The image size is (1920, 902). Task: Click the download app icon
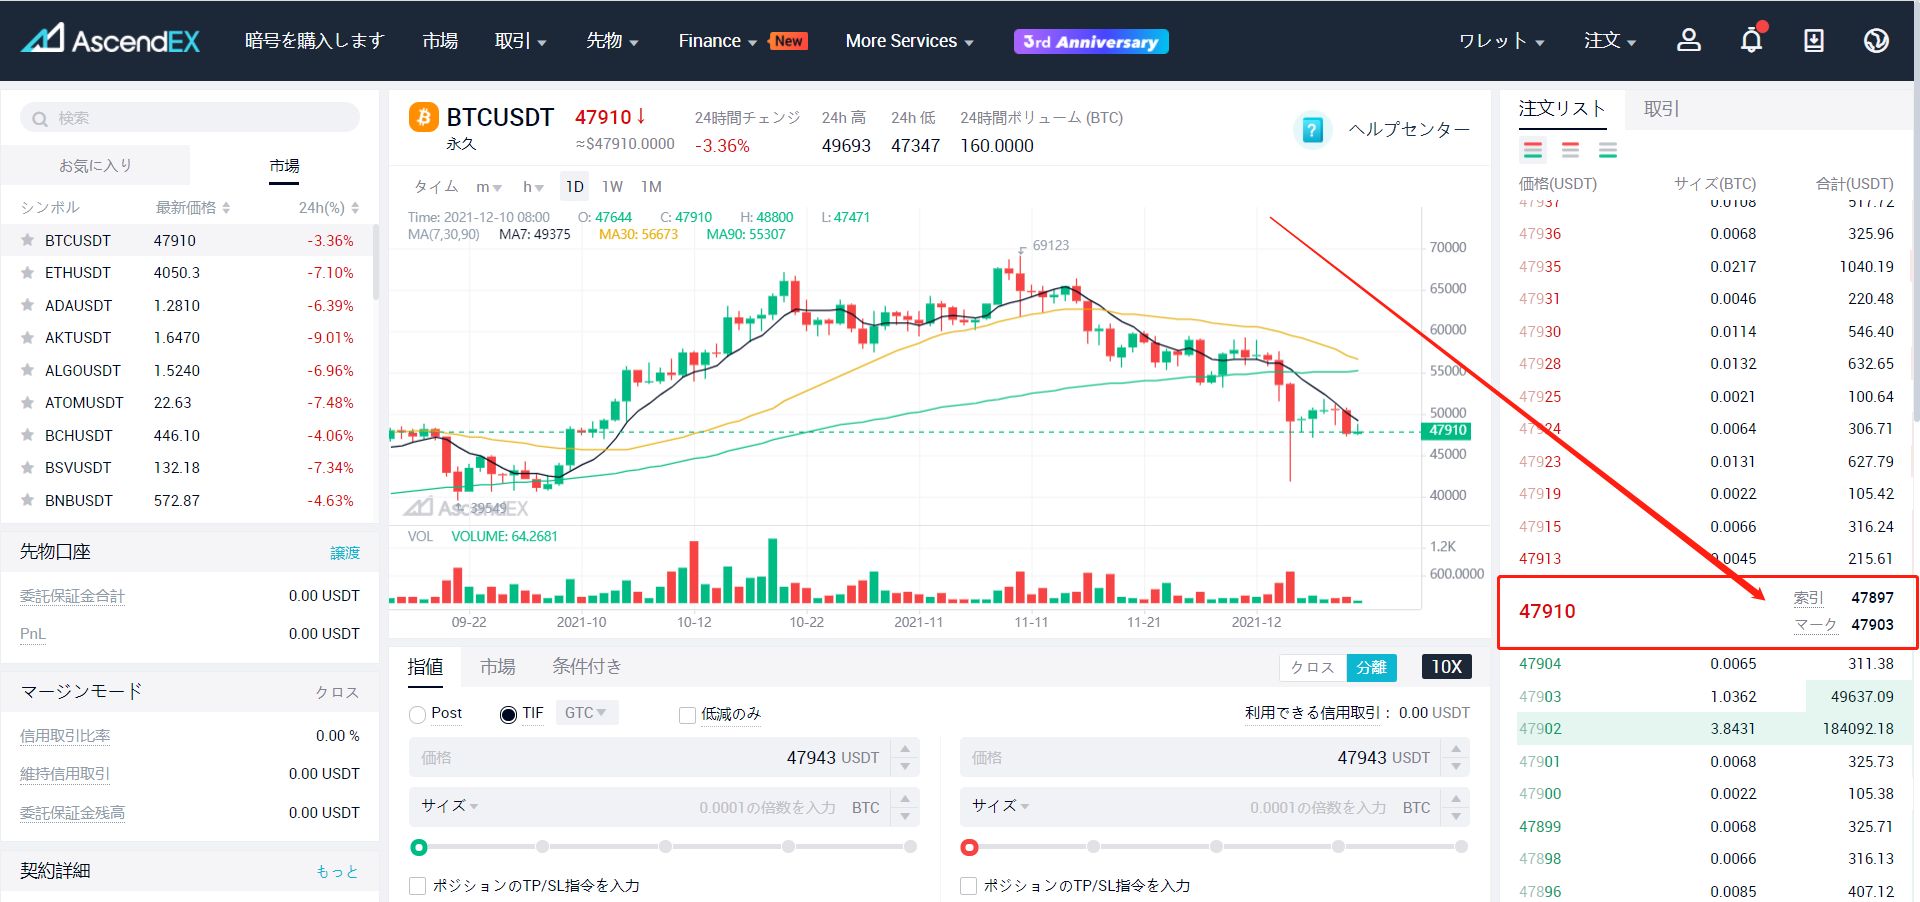click(1814, 40)
